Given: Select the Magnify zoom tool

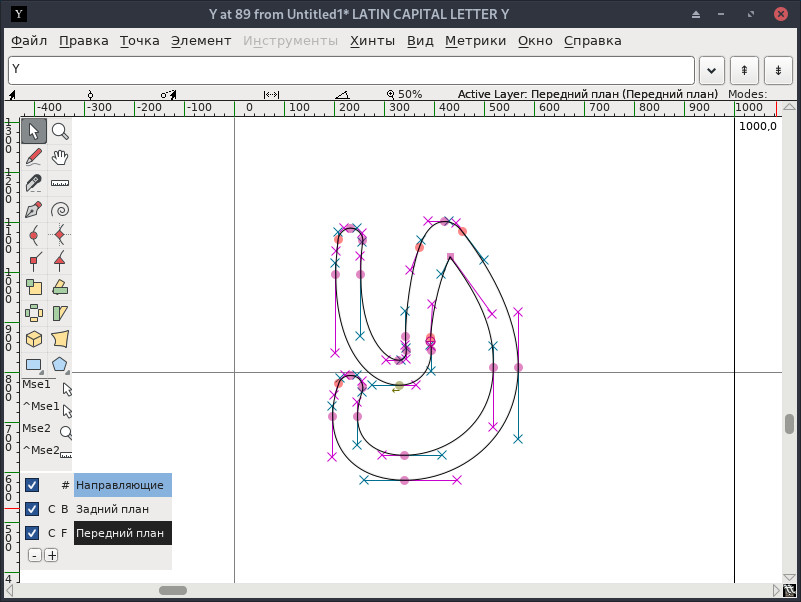Looking at the screenshot, I should 60,131.
